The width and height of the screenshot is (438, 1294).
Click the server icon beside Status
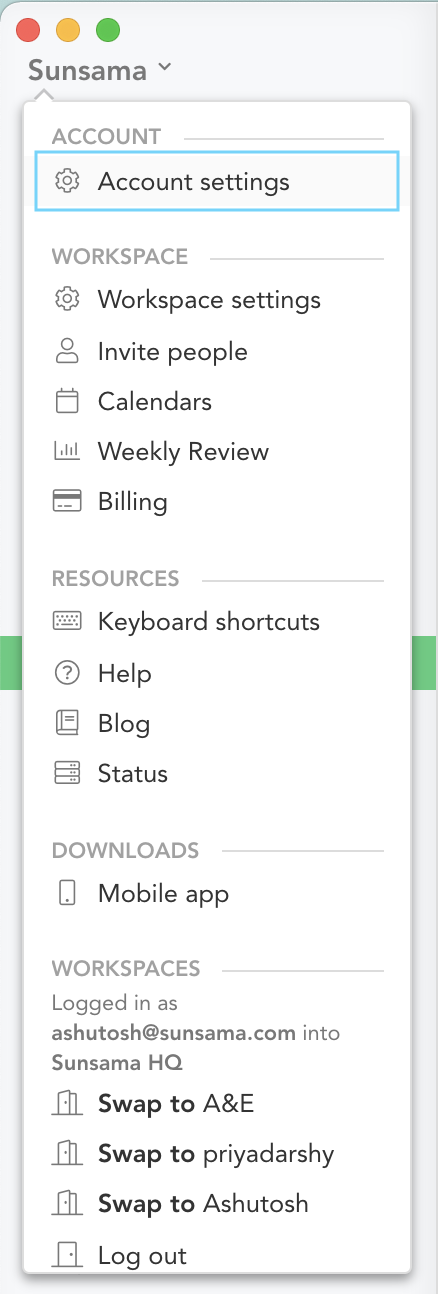click(x=67, y=773)
